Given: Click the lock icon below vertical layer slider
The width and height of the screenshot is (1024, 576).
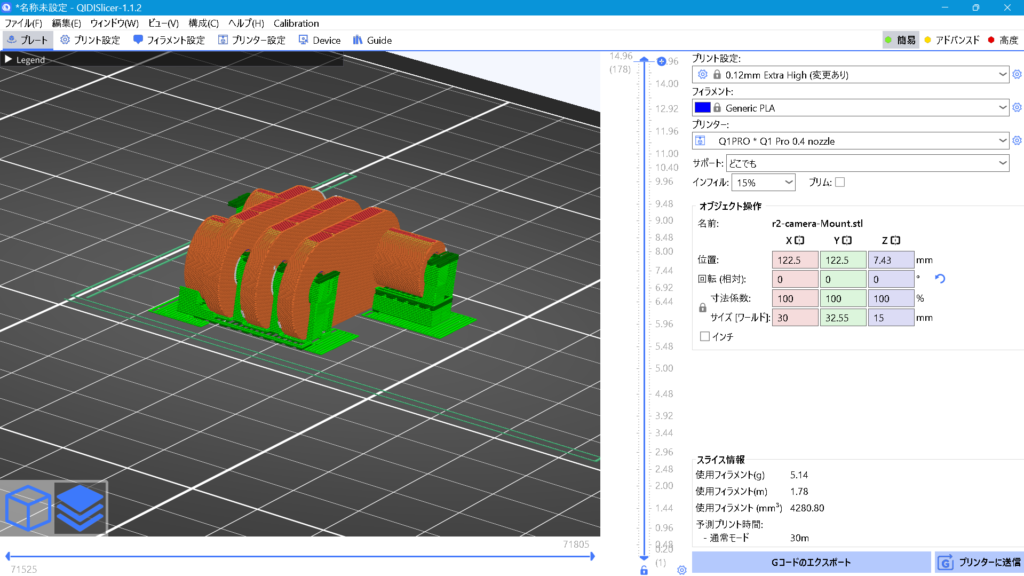Looking at the screenshot, I should [644, 569].
